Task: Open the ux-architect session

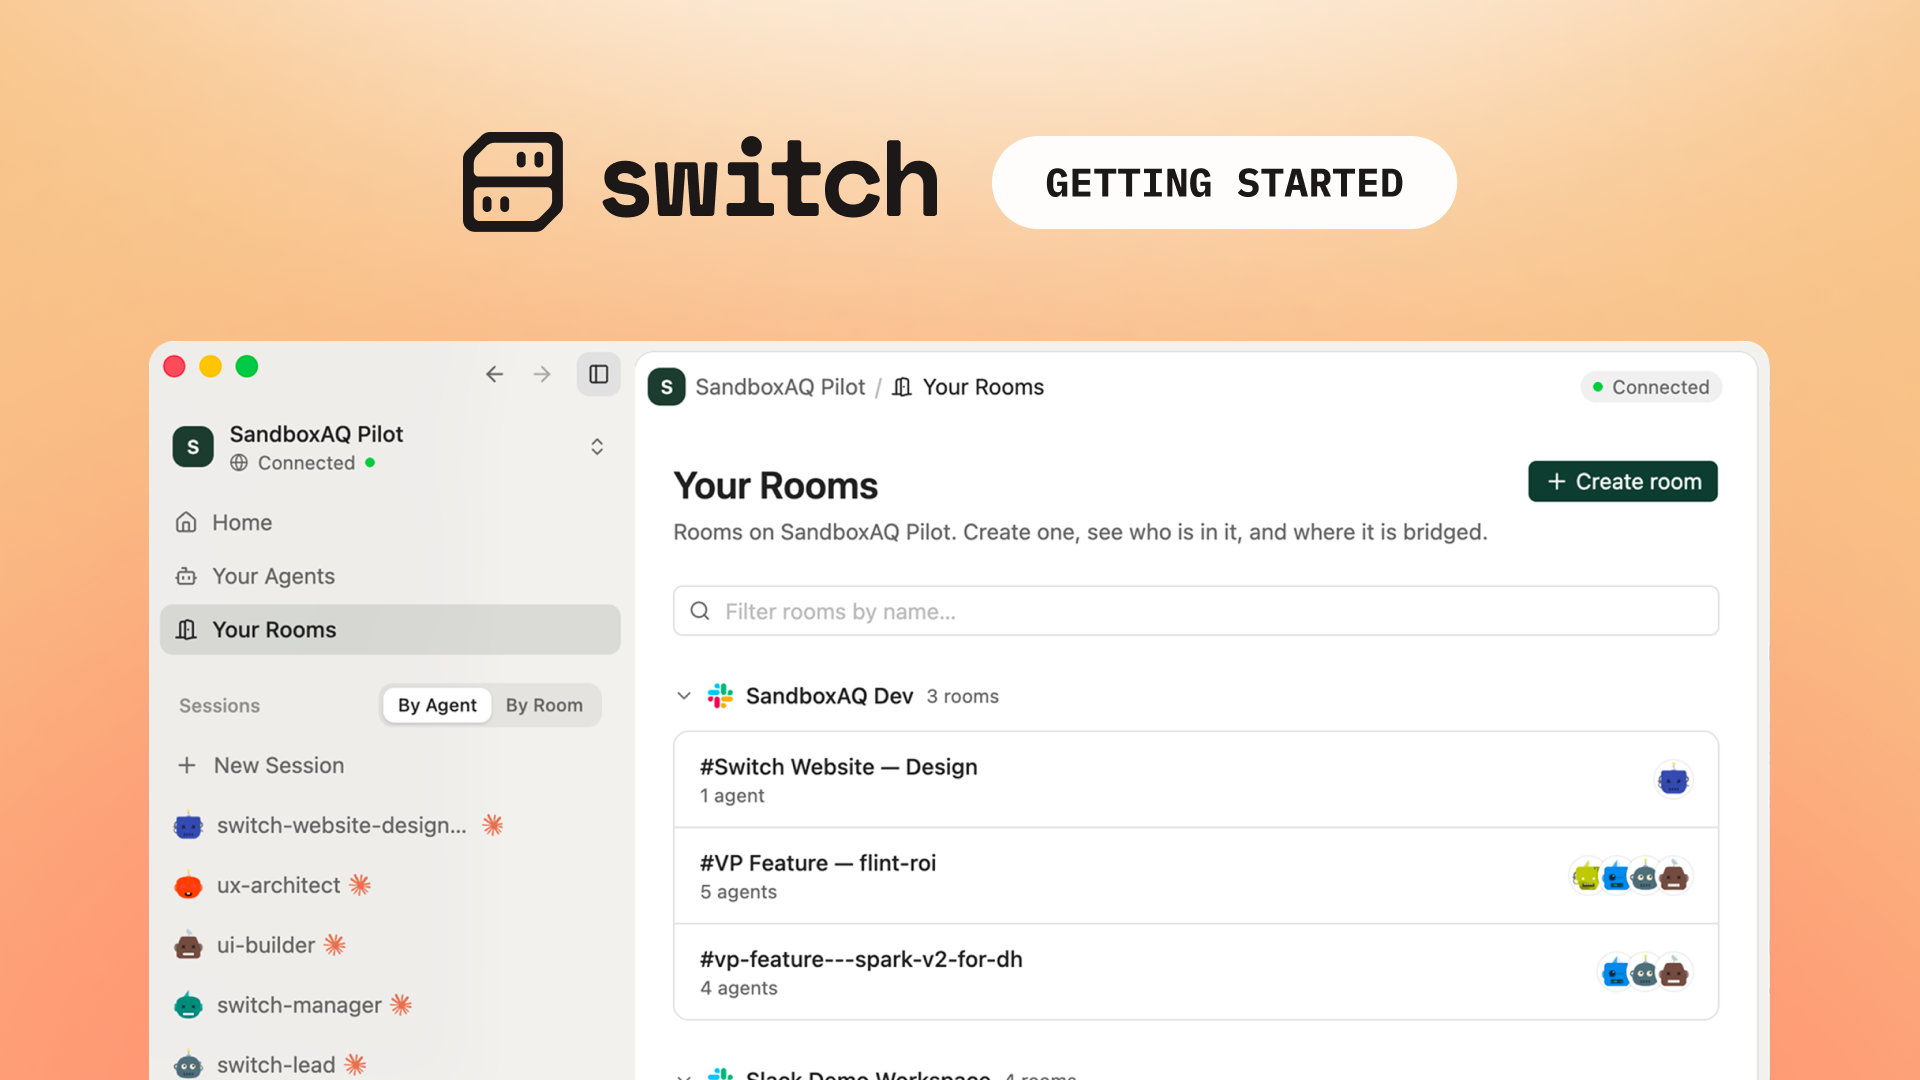Action: 278,885
